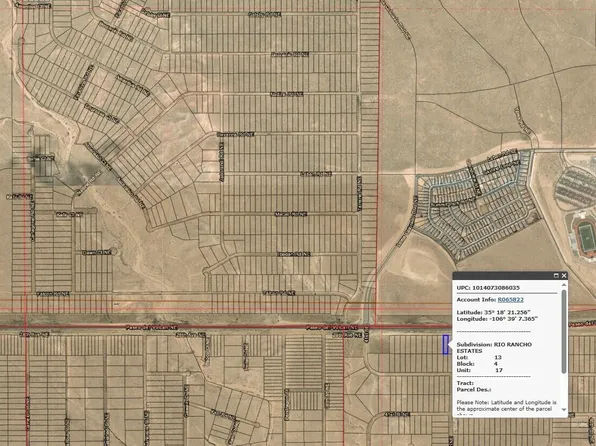Select the highlighted blue parcel on map

445,344
